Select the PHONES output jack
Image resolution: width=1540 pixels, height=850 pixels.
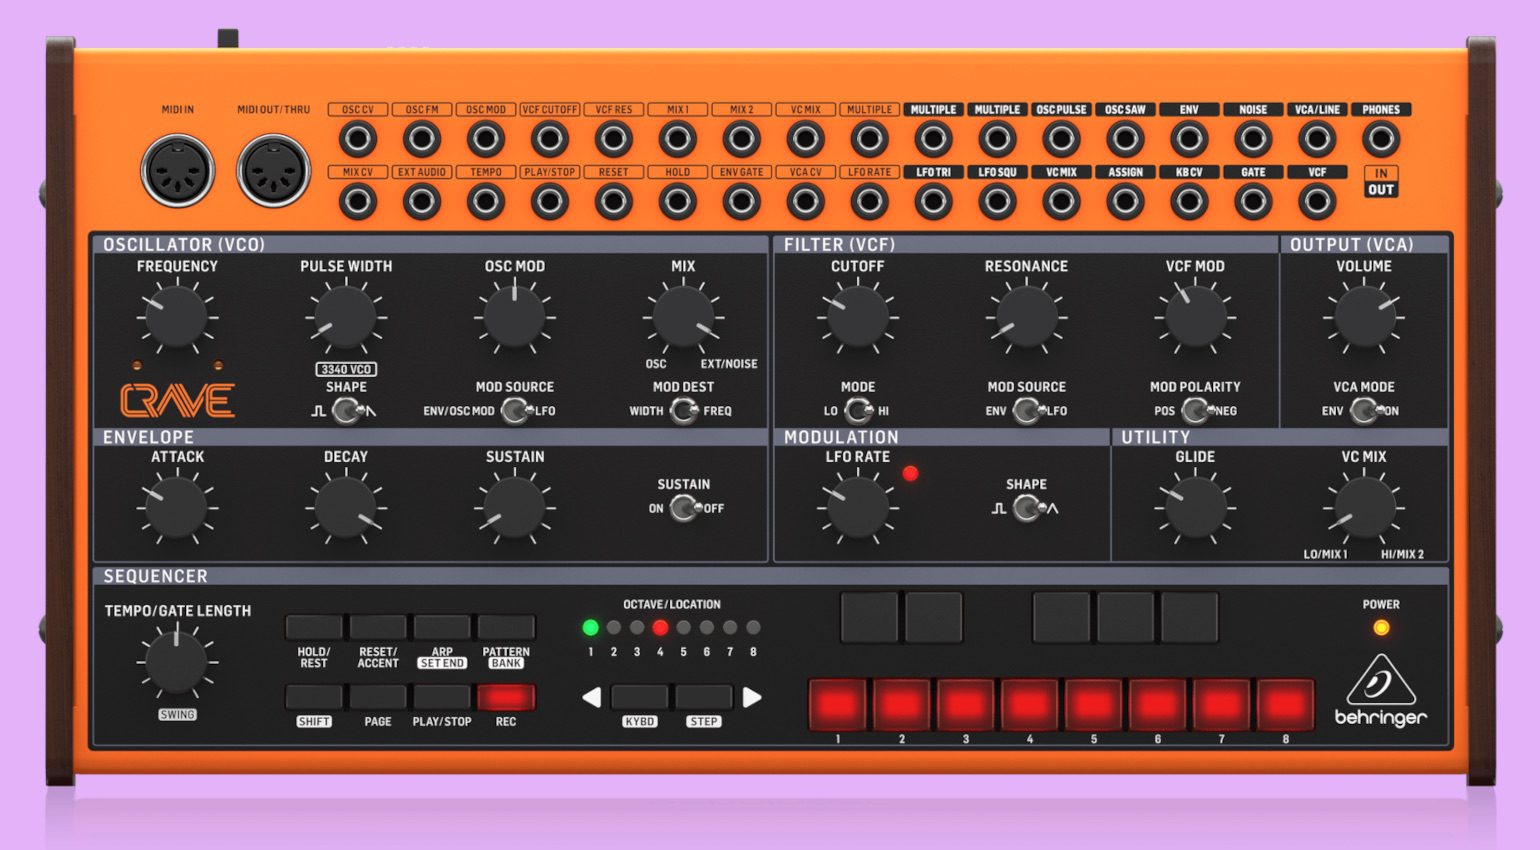coord(1381,138)
